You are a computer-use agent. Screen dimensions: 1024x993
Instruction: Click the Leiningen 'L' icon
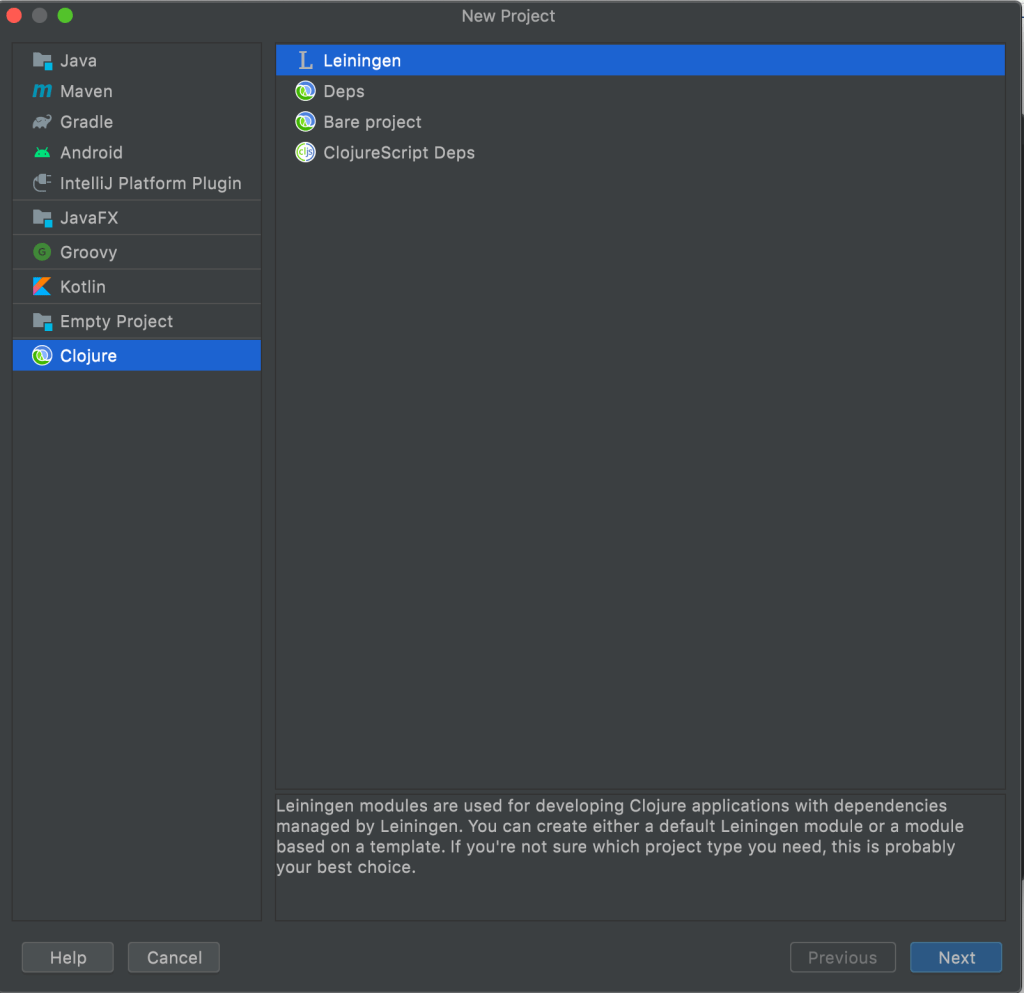305,61
